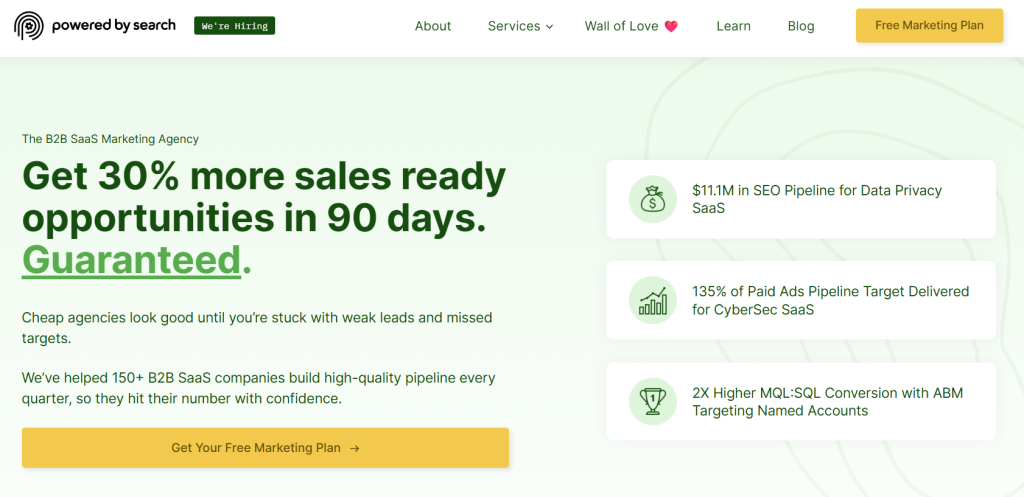Click the bar chart growth icon
The height and width of the screenshot is (497, 1024).
(x=653, y=300)
